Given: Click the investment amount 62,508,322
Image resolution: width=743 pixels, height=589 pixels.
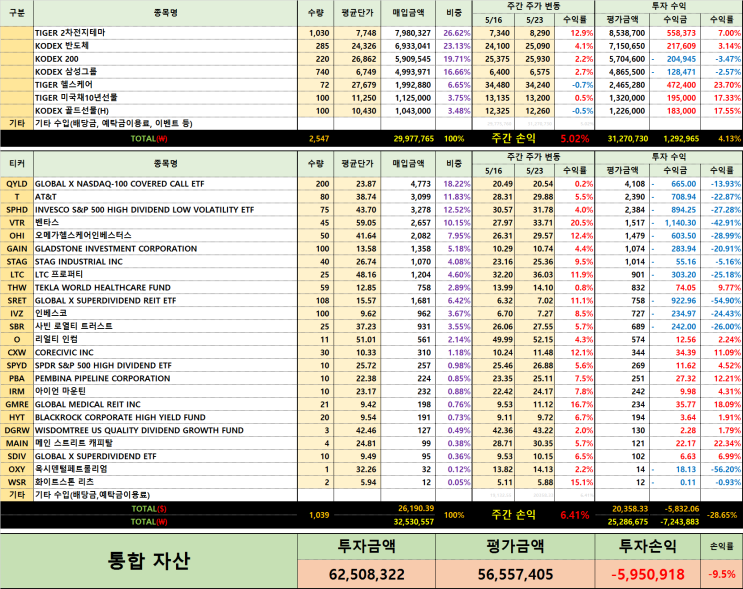Looking at the screenshot, I should tap(367, 574).
